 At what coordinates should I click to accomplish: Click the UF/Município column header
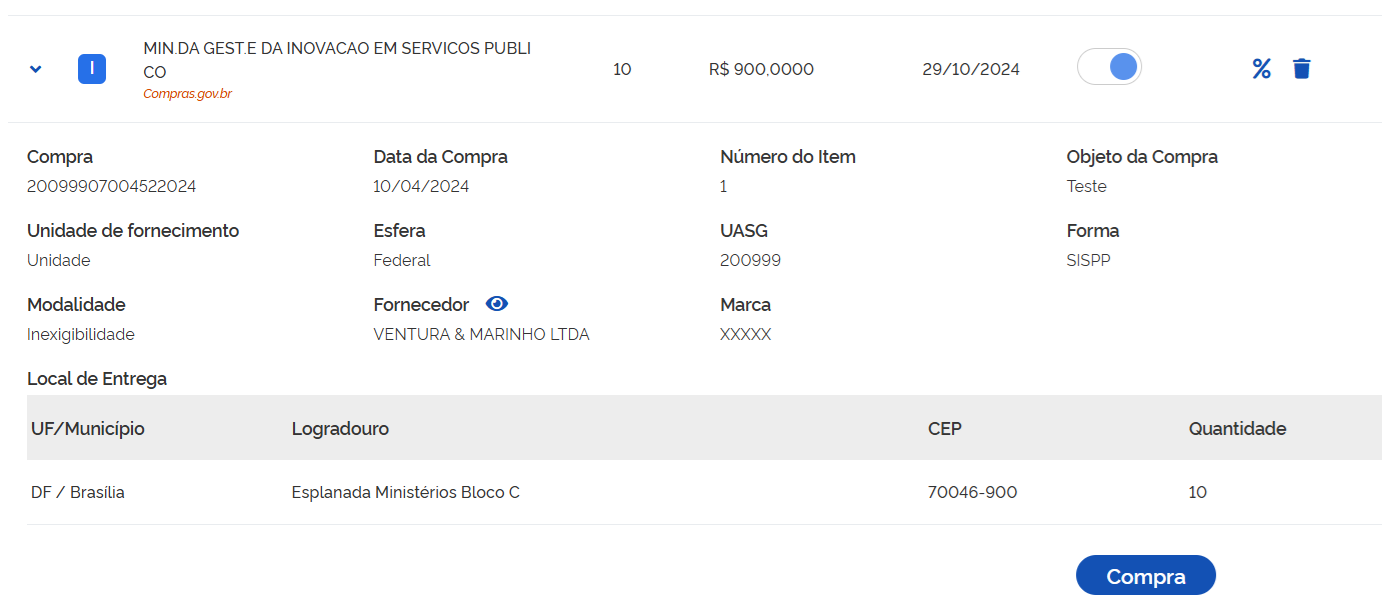(88, 429)
